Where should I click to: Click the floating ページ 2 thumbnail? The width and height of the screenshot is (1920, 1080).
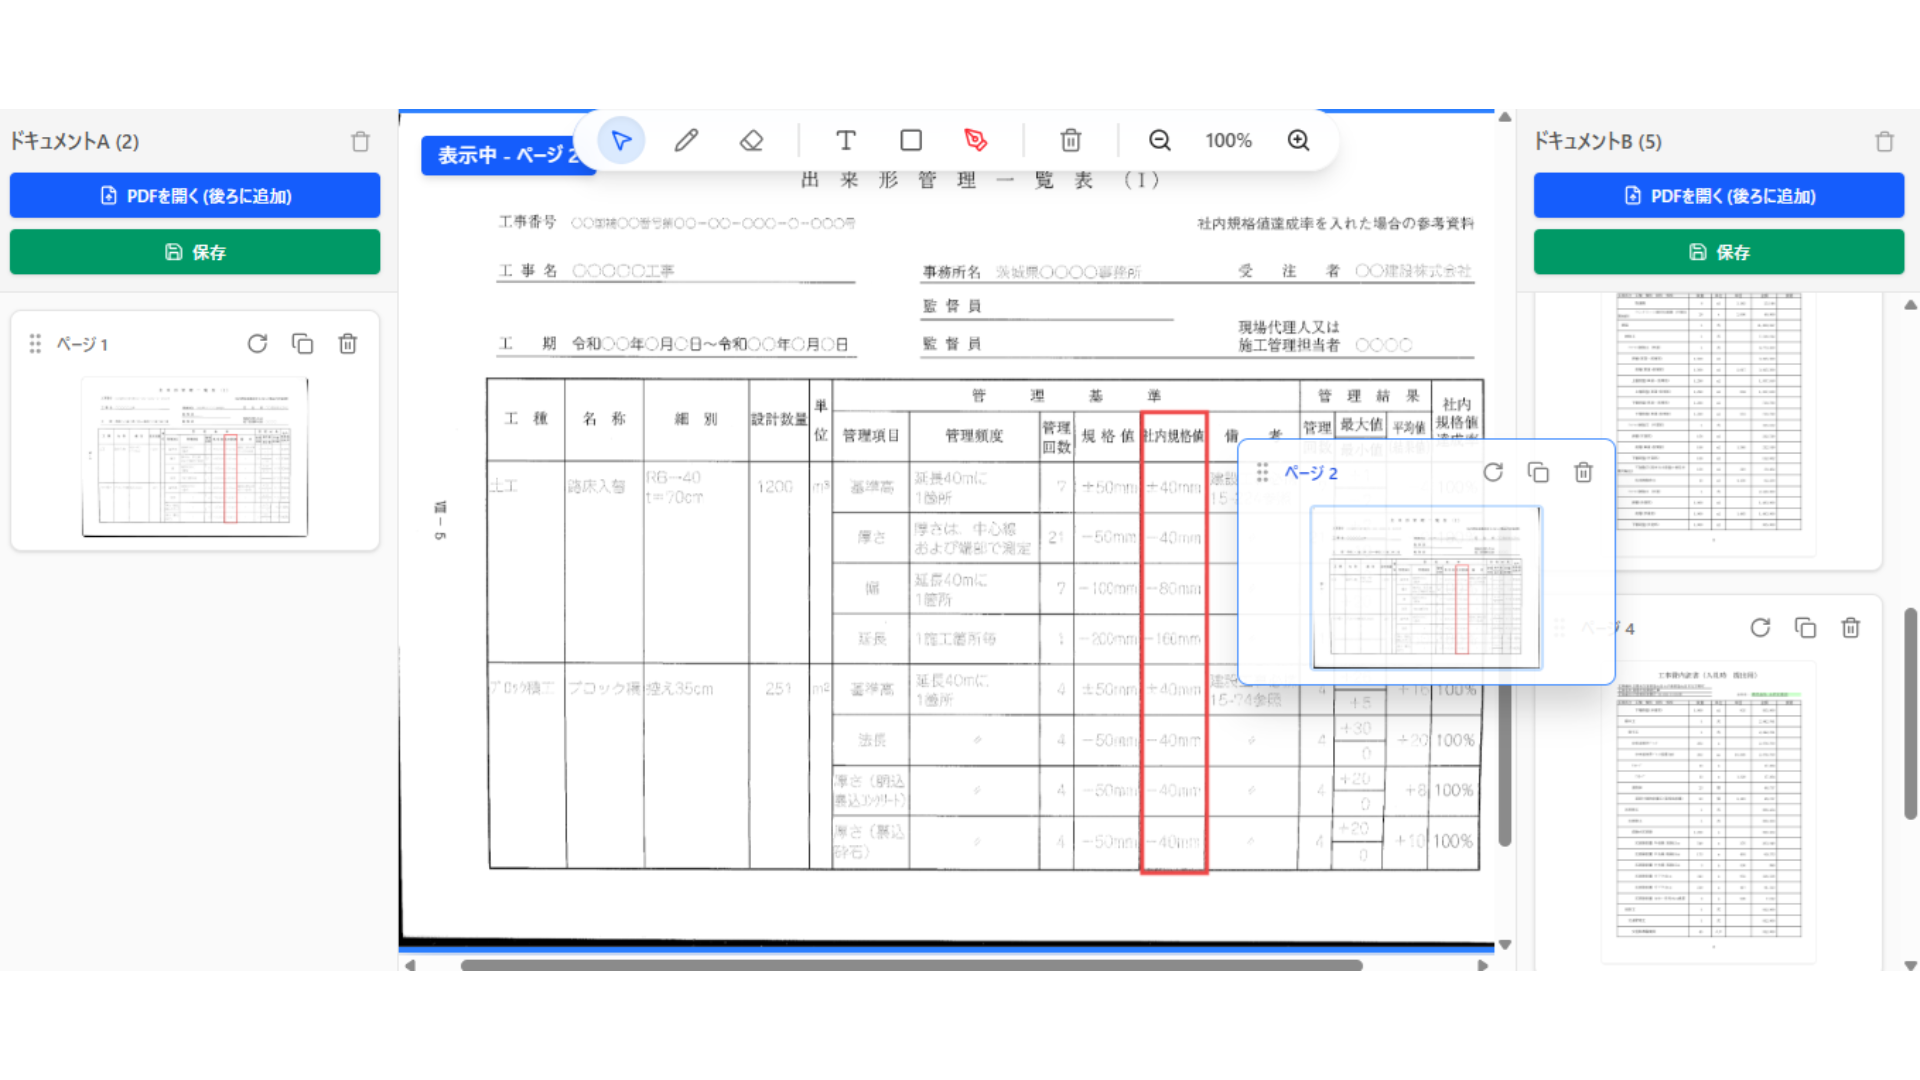(1426, 588)
